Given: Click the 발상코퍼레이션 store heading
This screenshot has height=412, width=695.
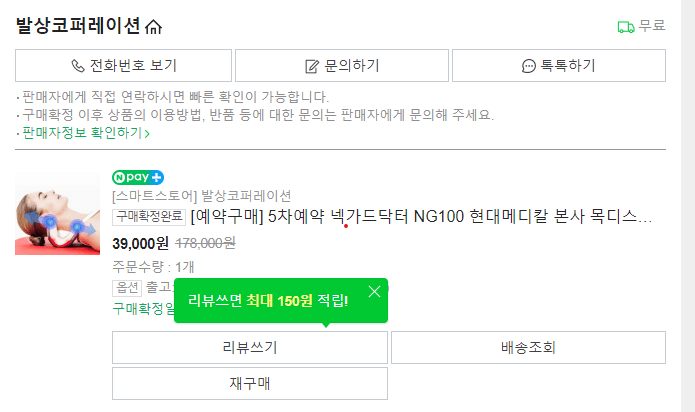Looking at the screenshot, I should click(78, 26).
